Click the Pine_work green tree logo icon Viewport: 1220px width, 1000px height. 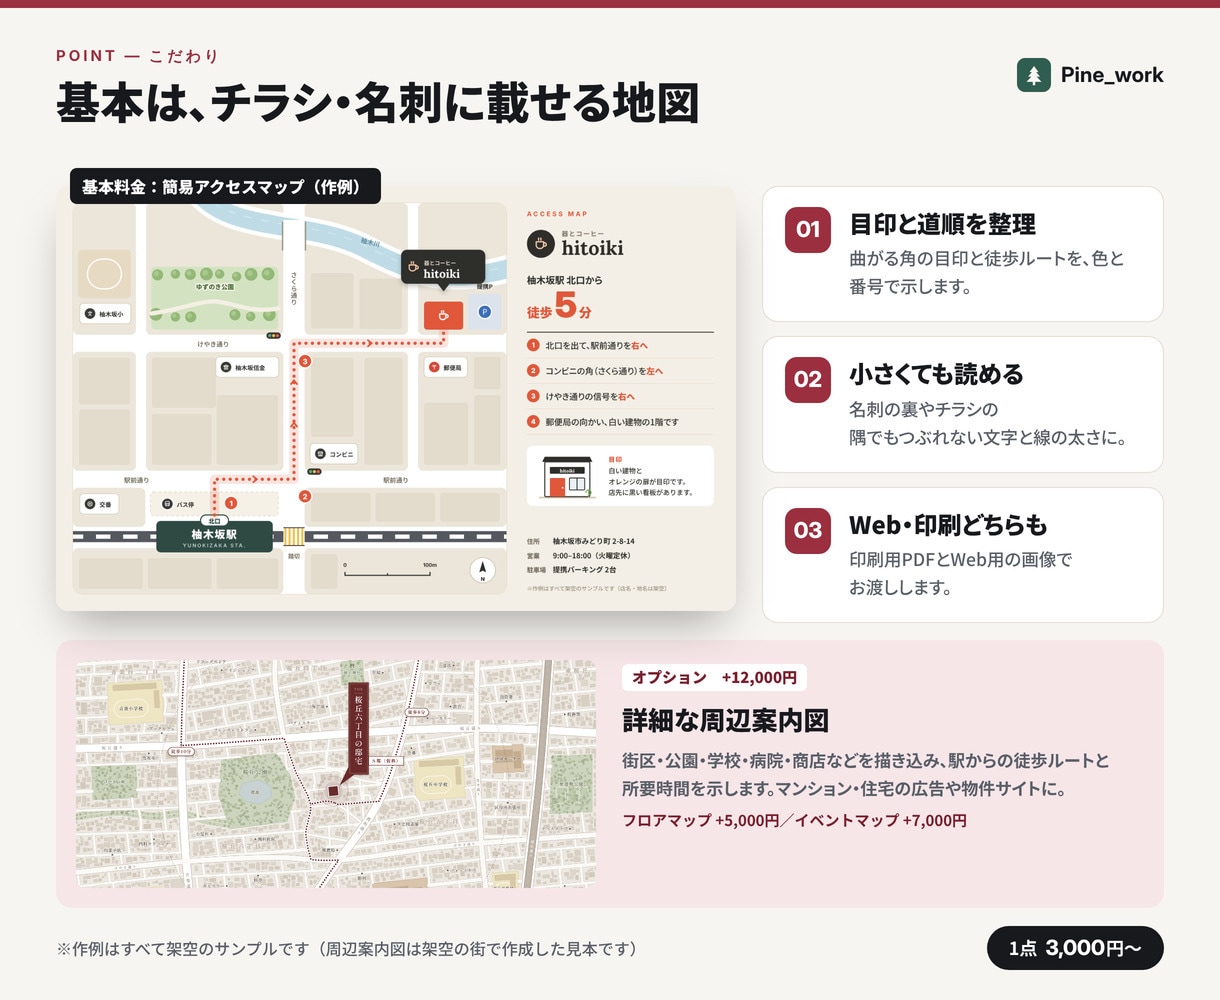click(1034, 75)
